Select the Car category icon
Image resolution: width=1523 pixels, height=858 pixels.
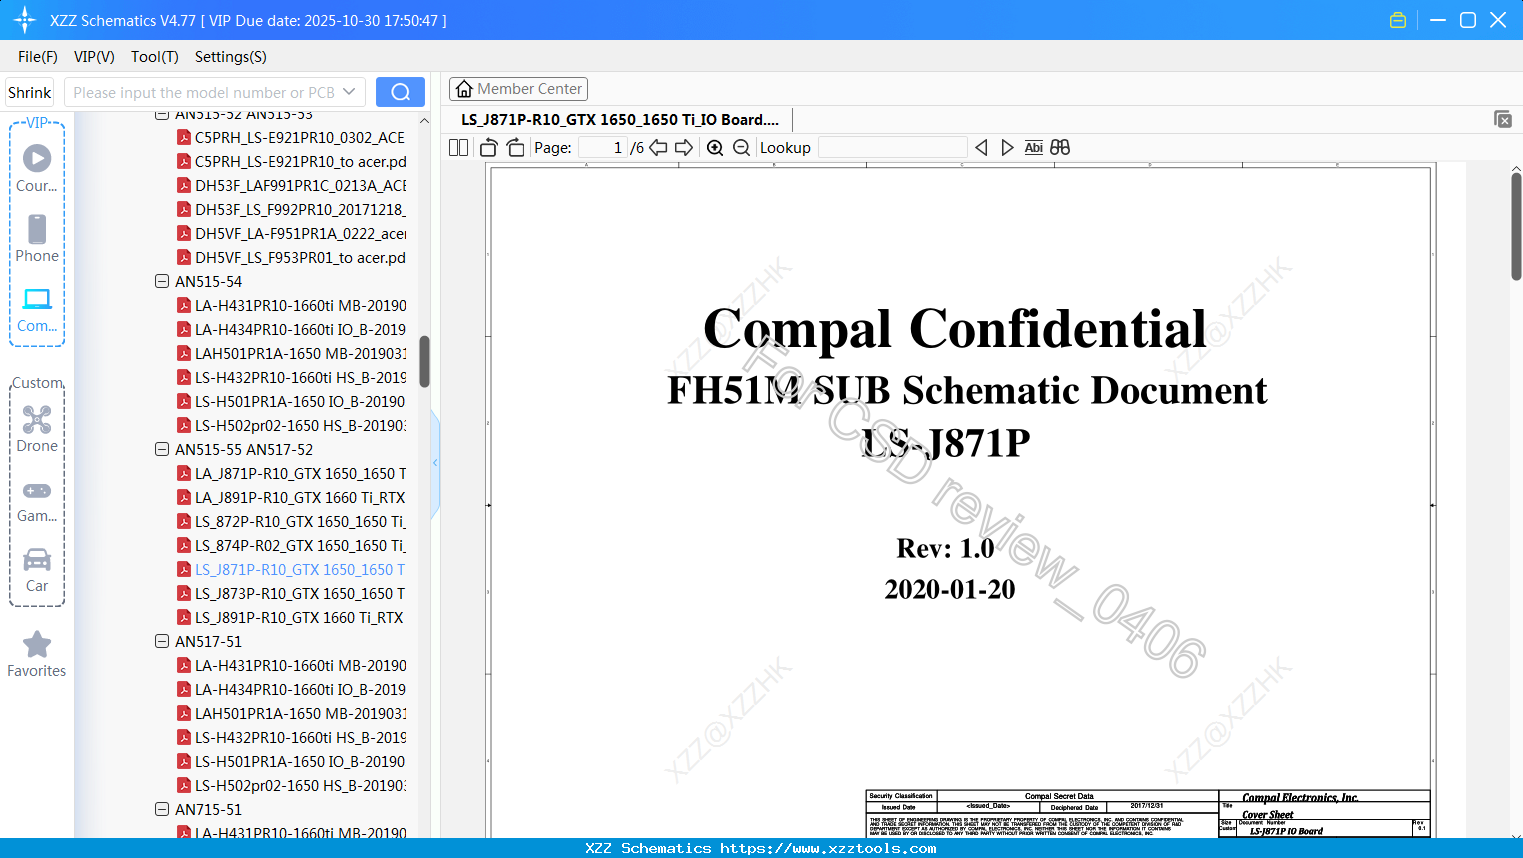point(37,570)
